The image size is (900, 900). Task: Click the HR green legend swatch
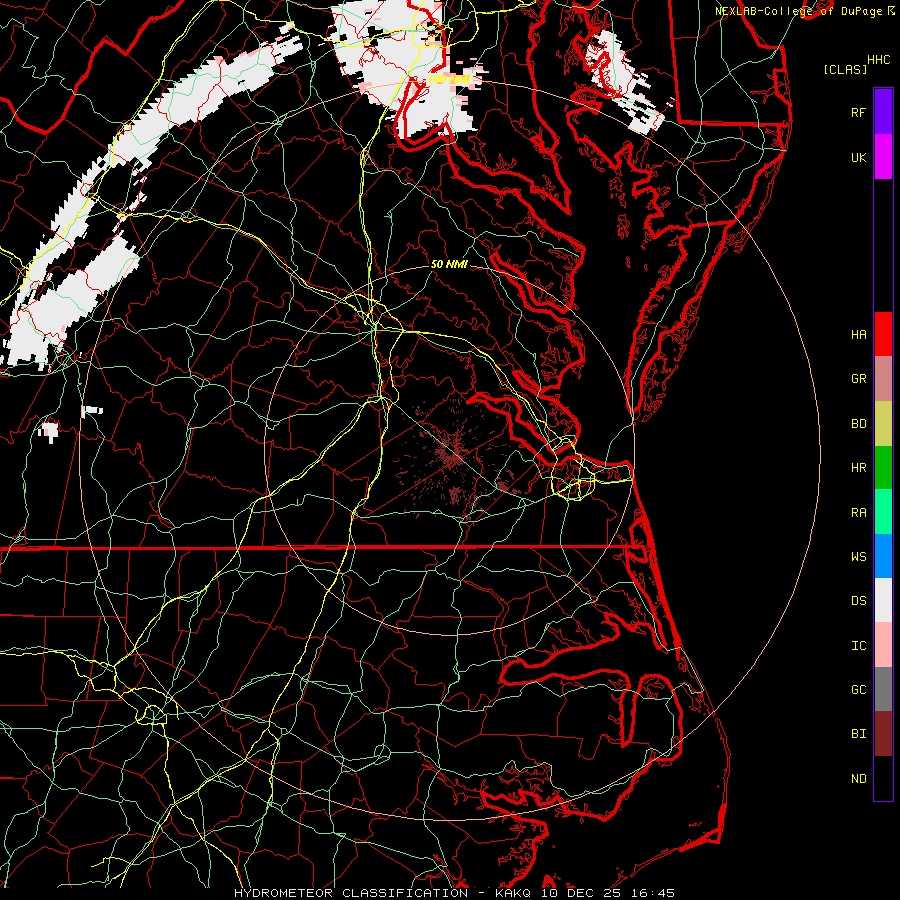click(x=883, y=468)
